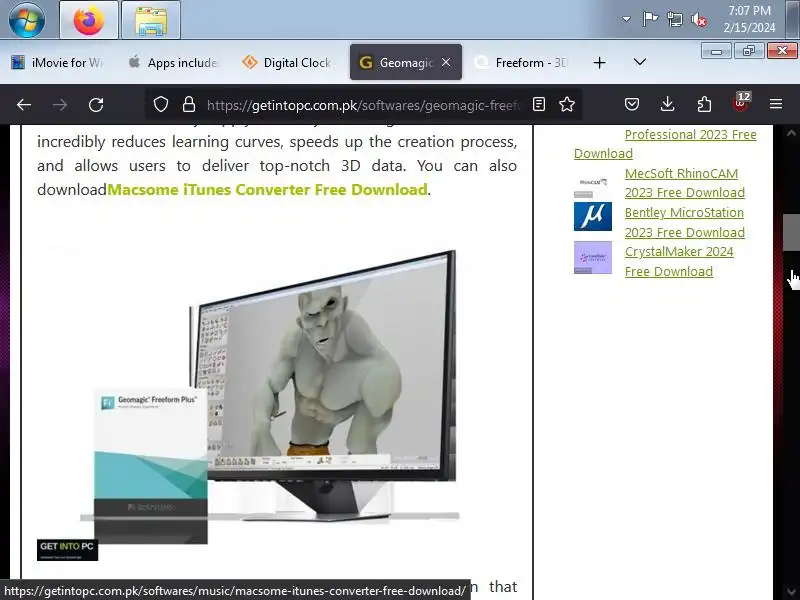Image resolution: width=800 pixels, height=600 pixels.
Task: Open the extension icon with badge 12
Action: (740, 104)
